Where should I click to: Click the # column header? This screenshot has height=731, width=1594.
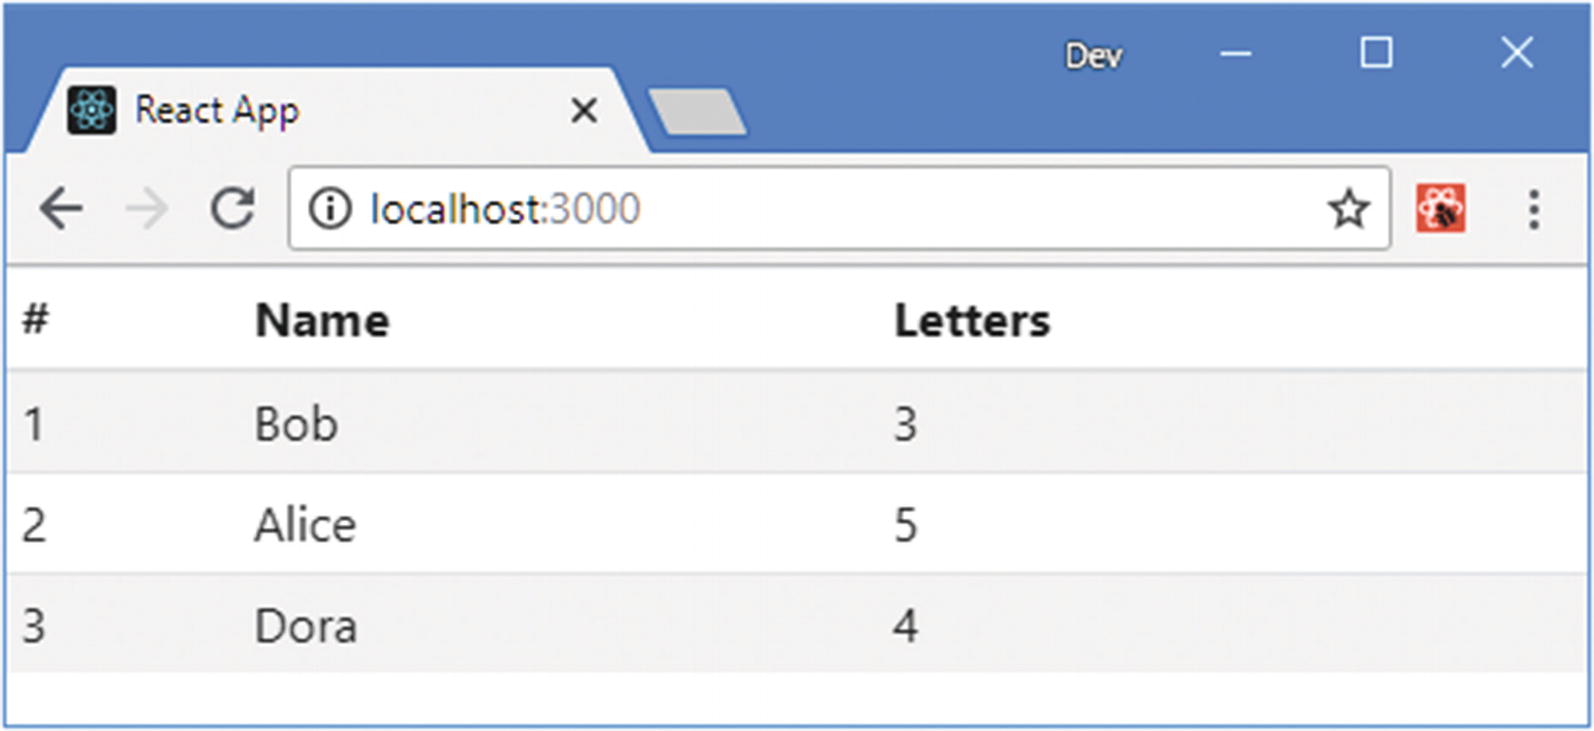point(36,320)
